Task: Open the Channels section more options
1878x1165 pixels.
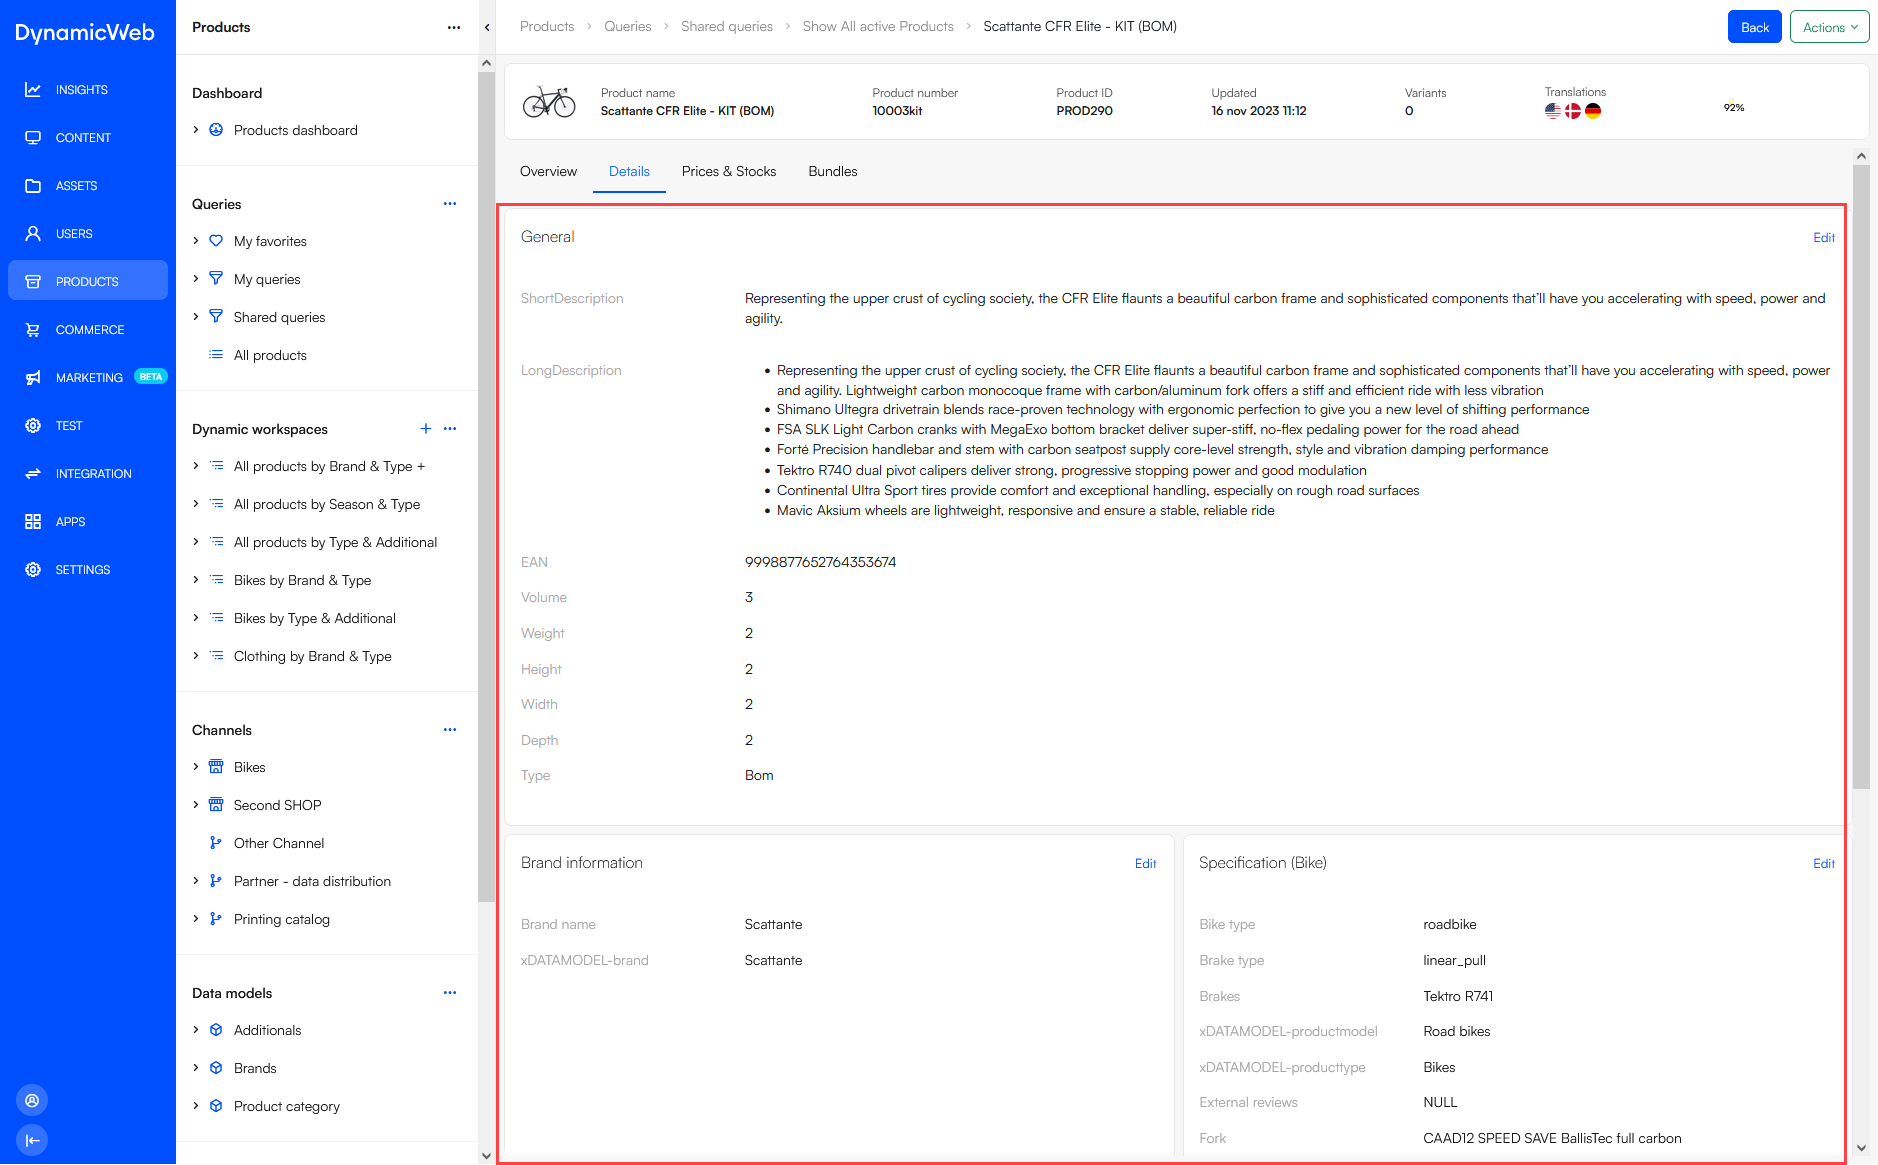Action: coord(450,730)
